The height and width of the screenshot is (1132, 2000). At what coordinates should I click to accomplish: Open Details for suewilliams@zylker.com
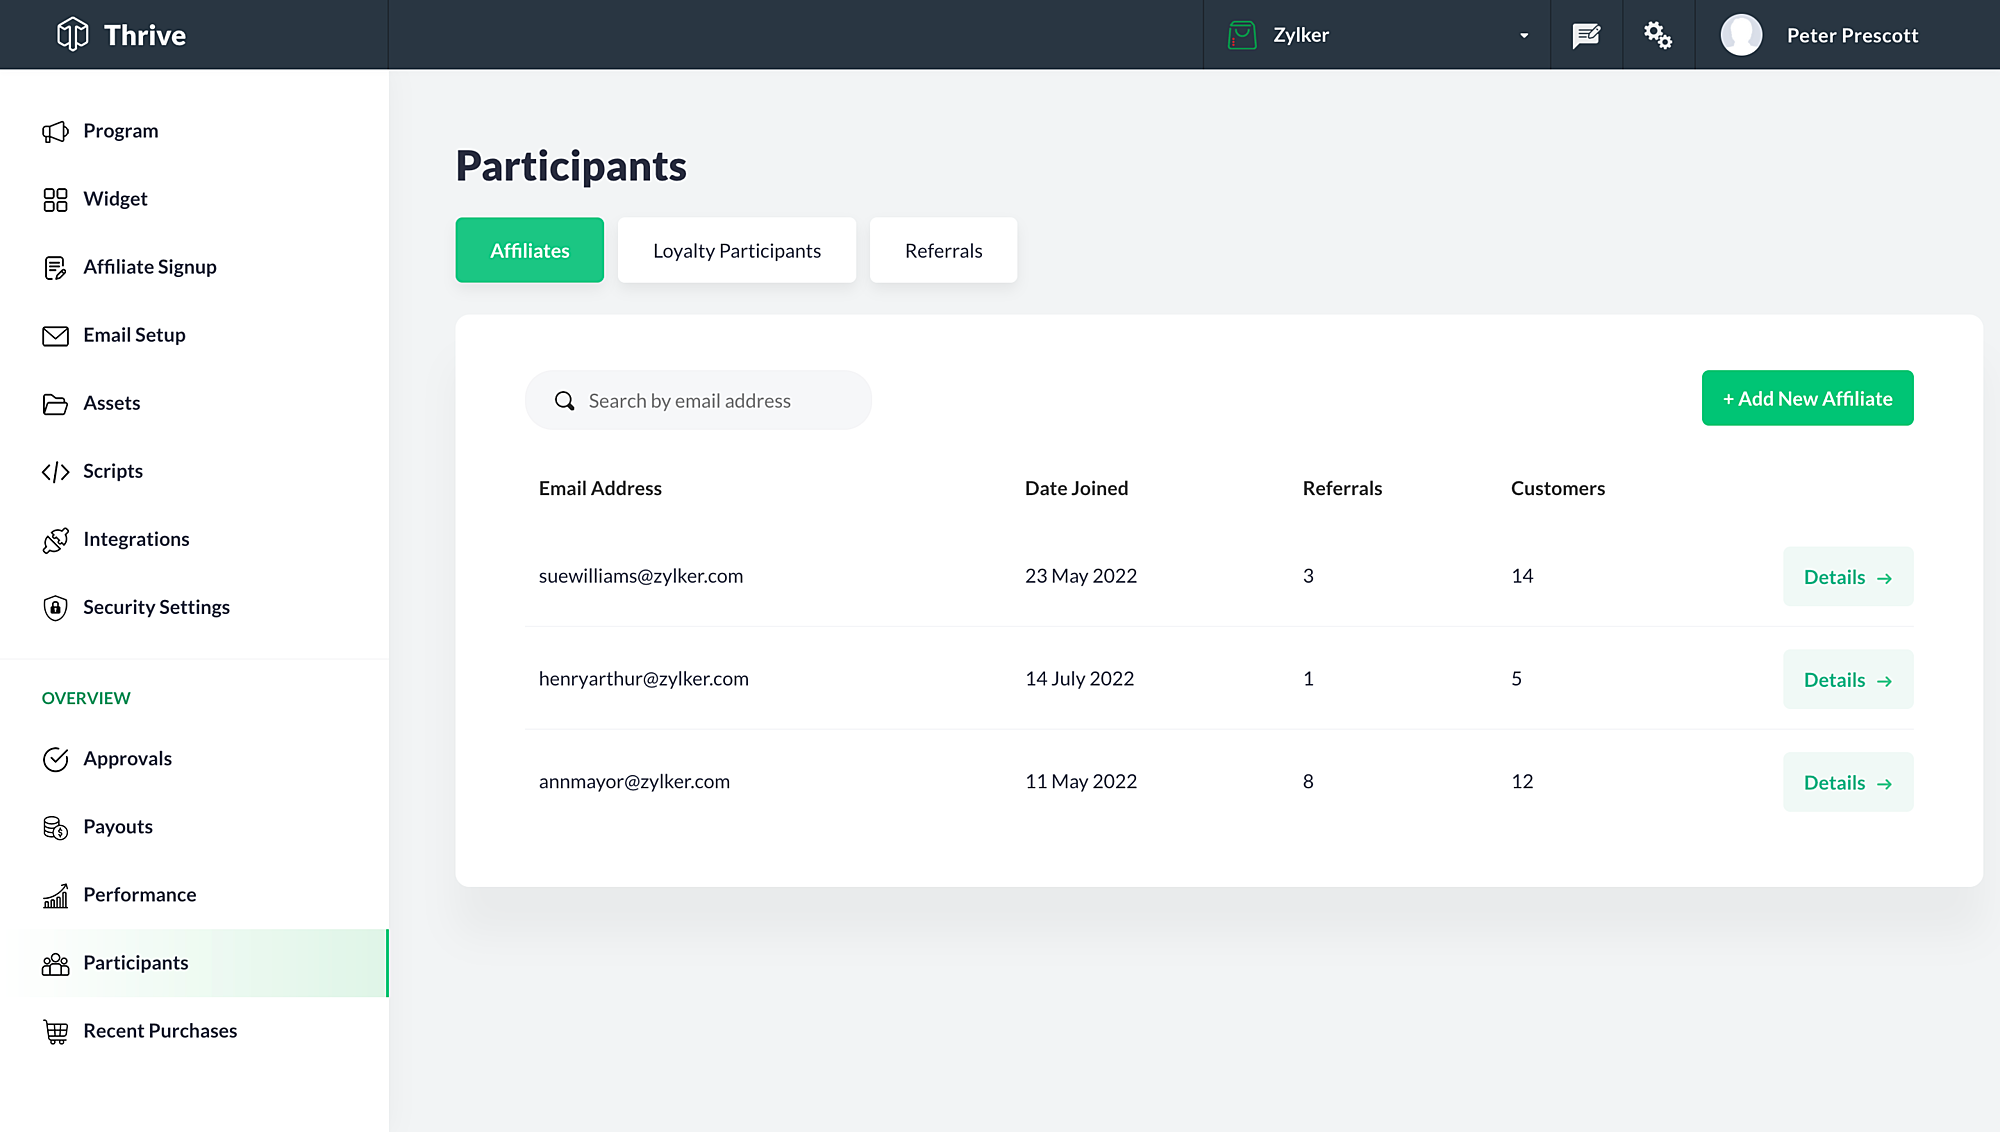point(1847,576)
